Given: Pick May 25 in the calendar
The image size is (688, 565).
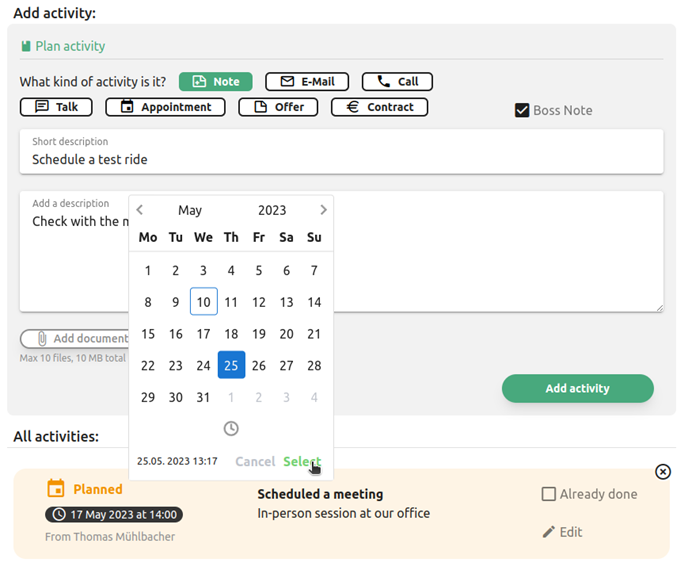Looking at the screenshot, I should [x=231, y=365].
